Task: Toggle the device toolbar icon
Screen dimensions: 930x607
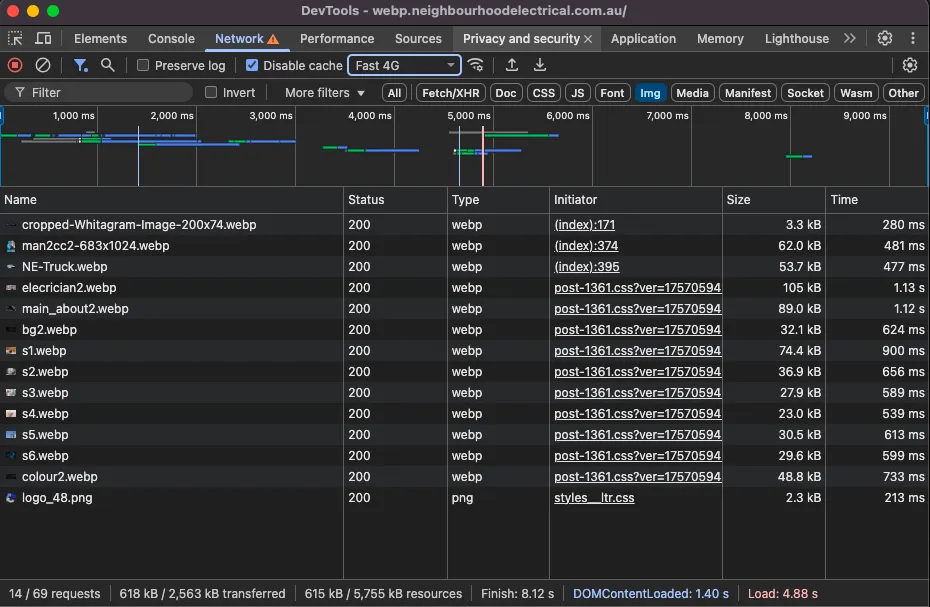Action: (x=43, y=38)
